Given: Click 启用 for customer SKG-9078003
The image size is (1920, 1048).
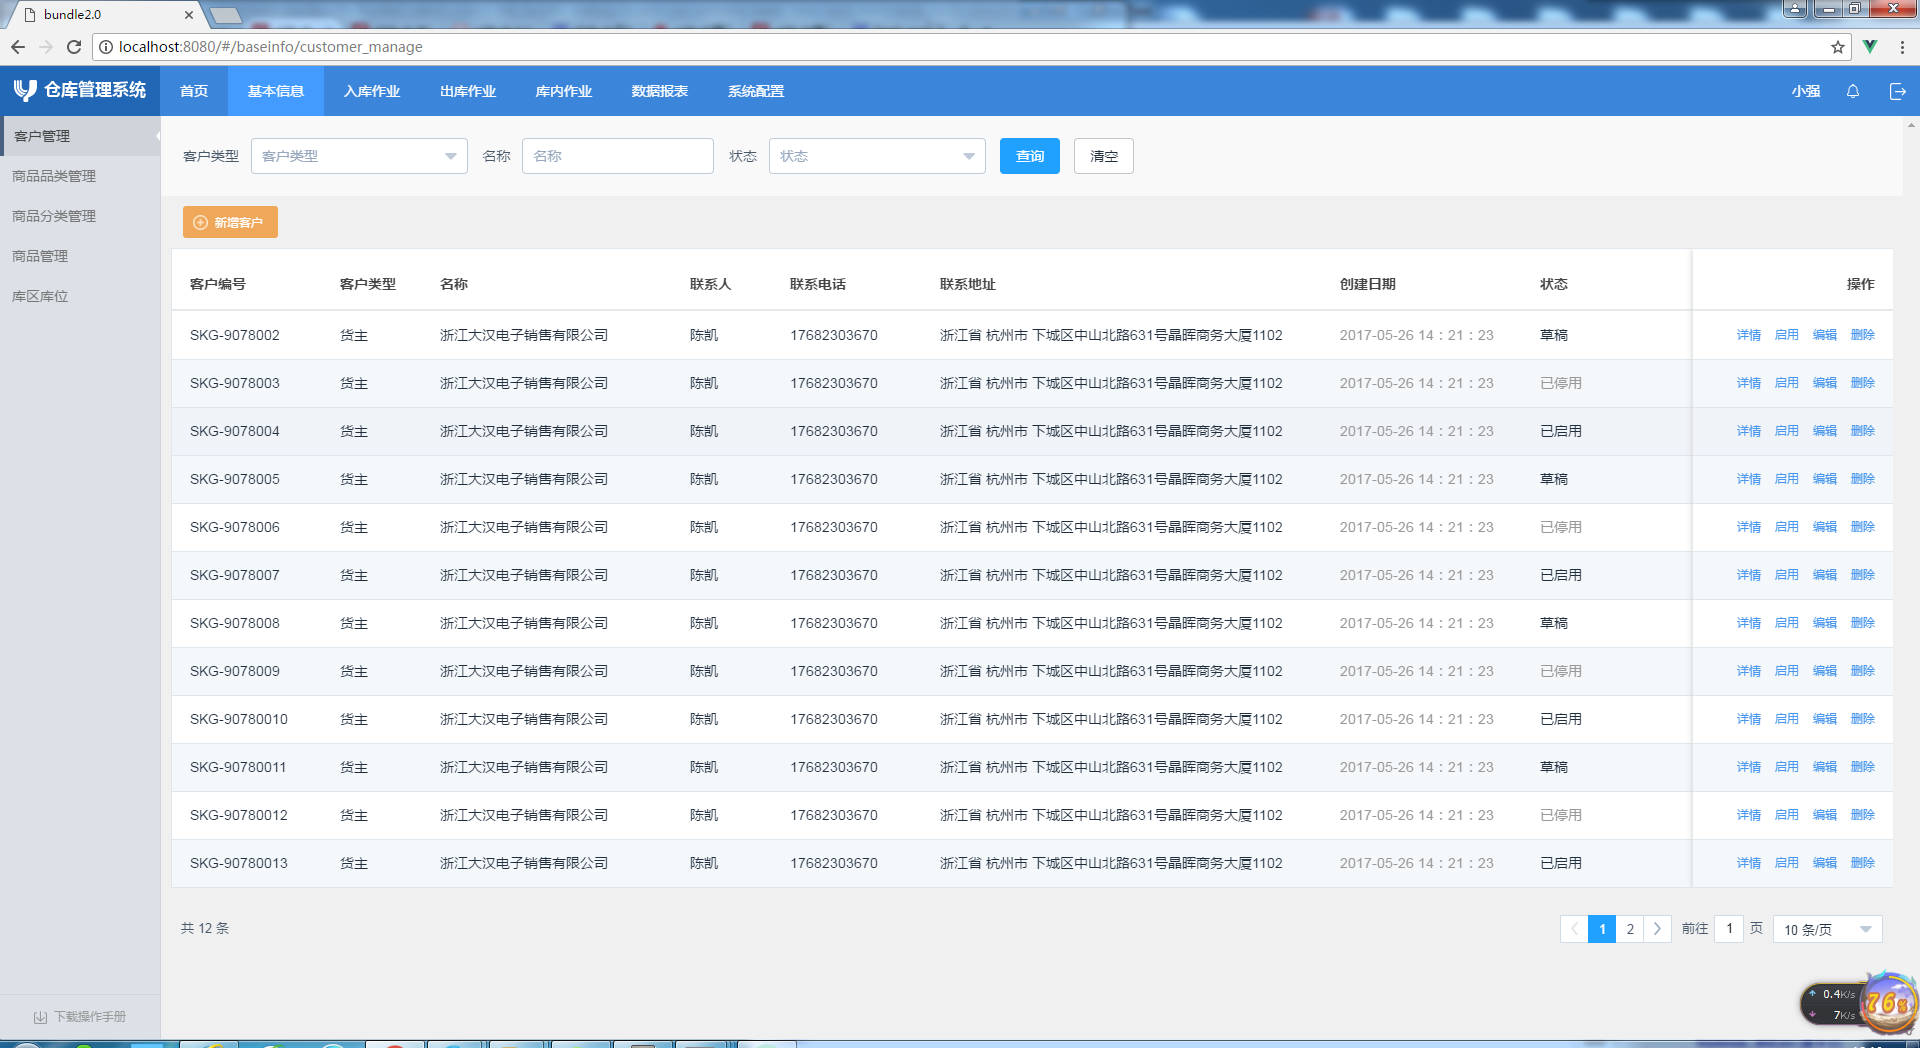Looking at the screenshot, I should (x=1787, y=383).
